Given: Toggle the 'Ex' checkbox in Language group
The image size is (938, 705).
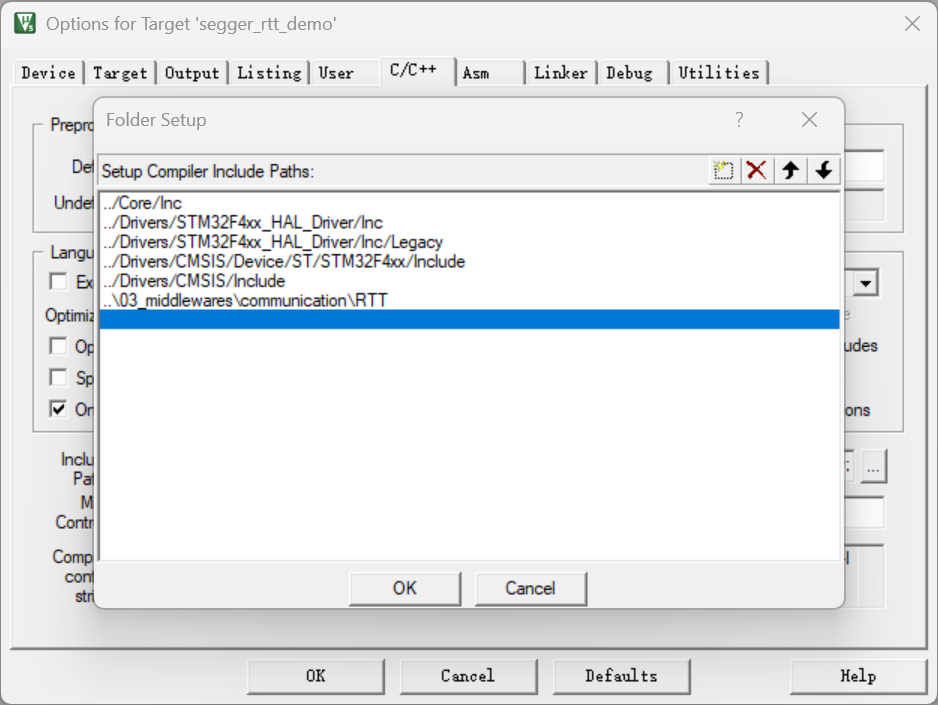Looking at the screenshot, I should [58, 281].
